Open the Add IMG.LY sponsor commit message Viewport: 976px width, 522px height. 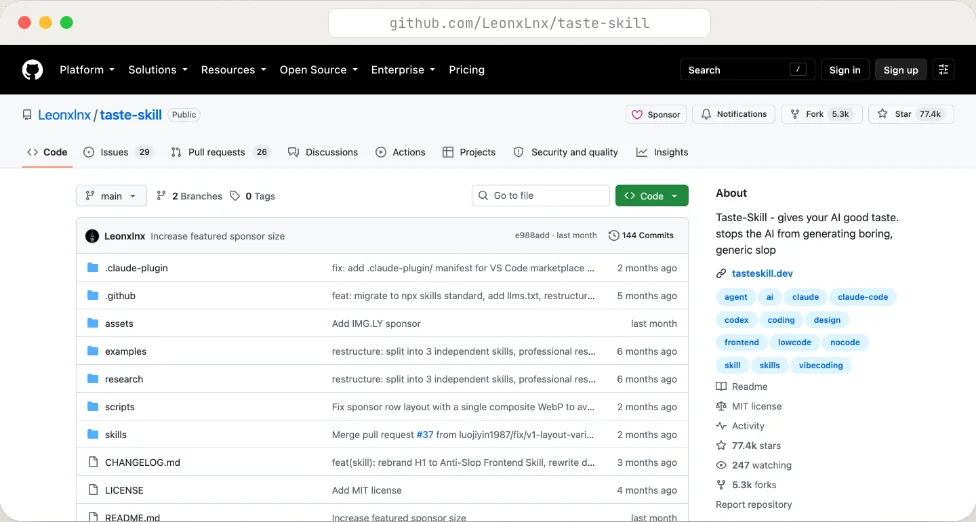tap(376, 324)
